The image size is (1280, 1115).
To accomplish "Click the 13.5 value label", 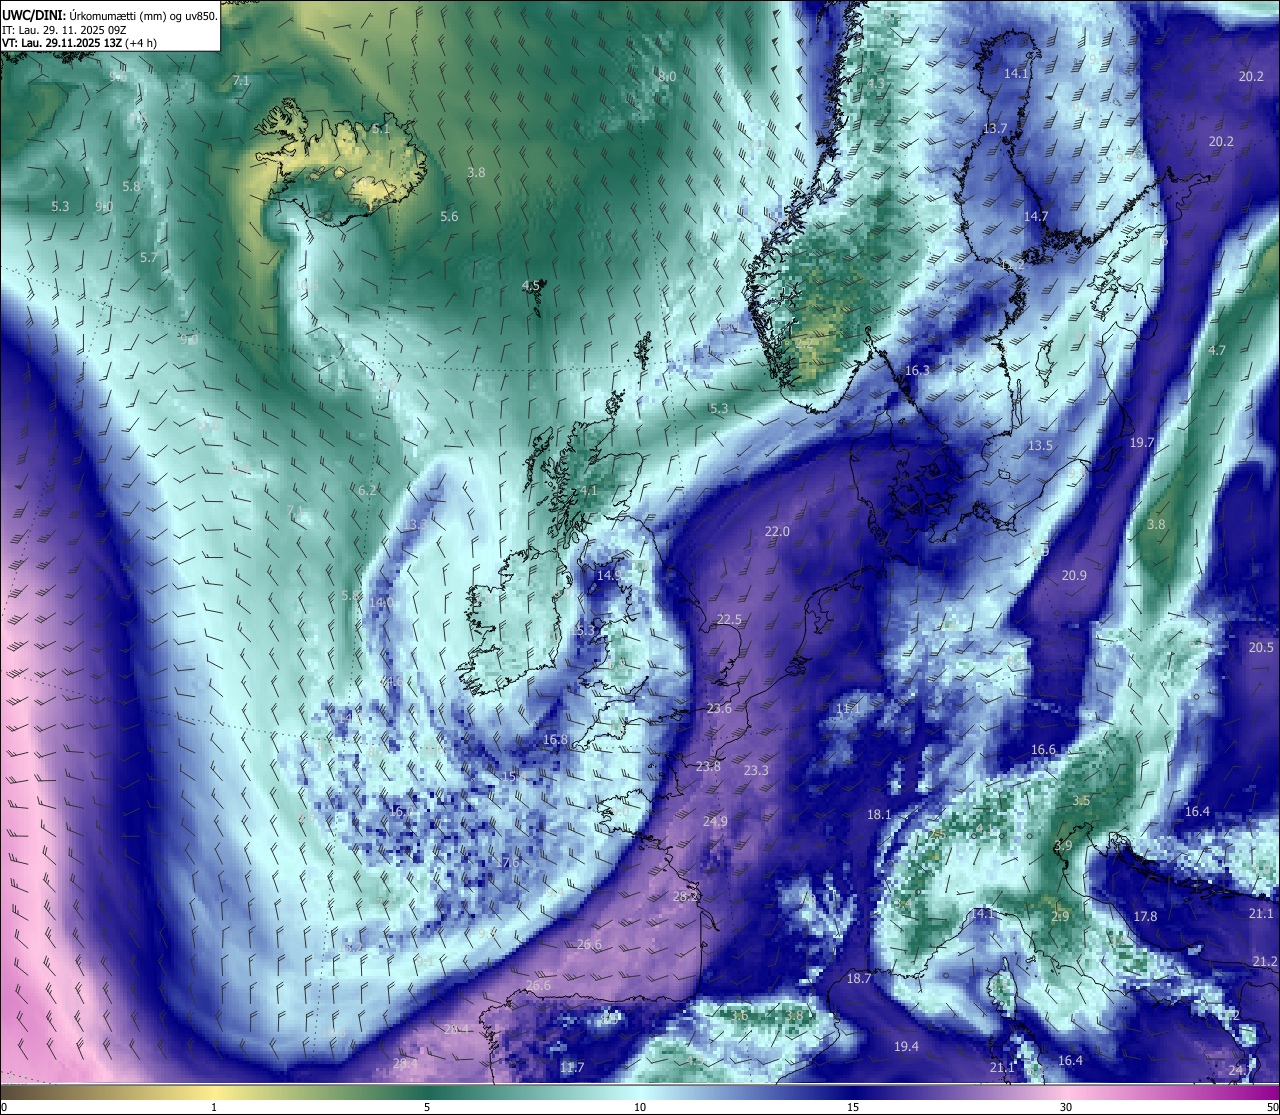I will click(x=1040, y=446).
